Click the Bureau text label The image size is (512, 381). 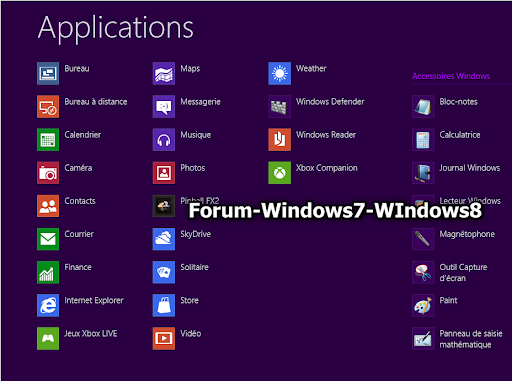pos(77,68)
